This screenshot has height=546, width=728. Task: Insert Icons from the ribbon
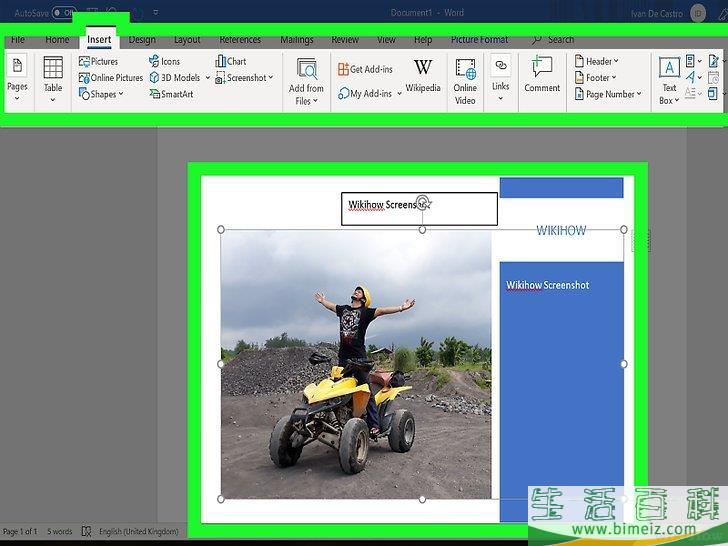164,61
